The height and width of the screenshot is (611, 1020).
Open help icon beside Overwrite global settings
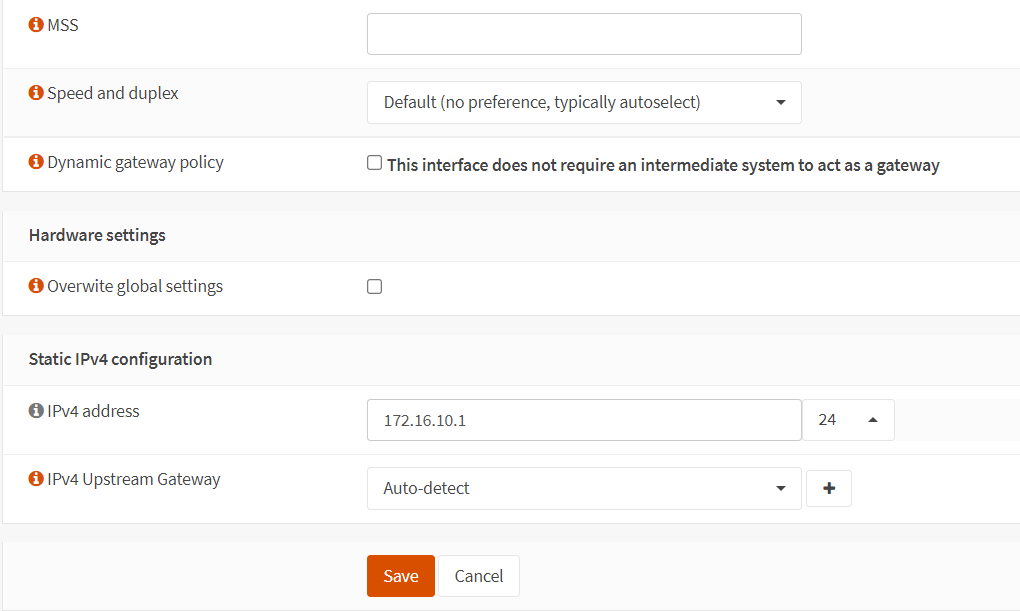tap(36, 286)
